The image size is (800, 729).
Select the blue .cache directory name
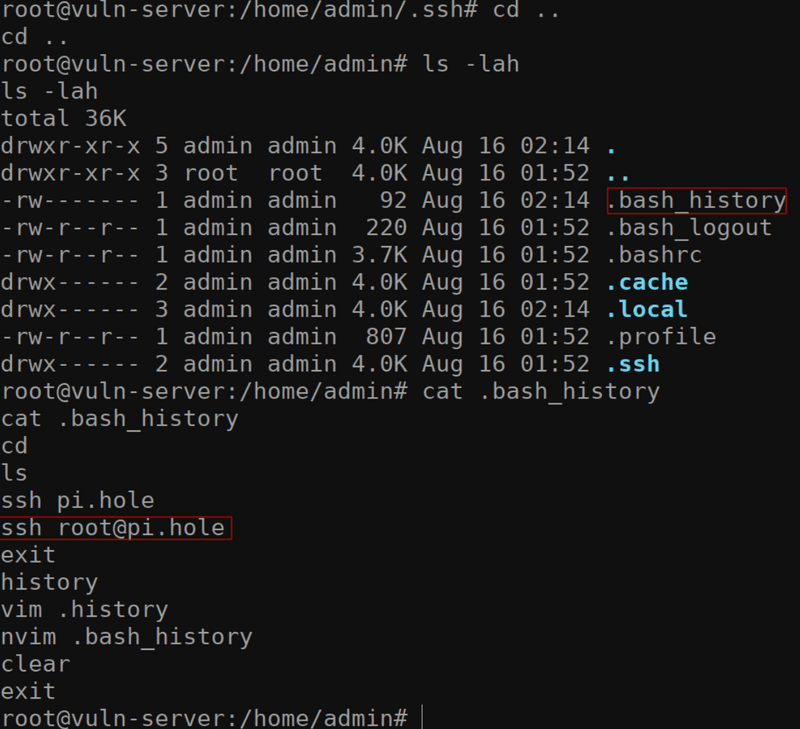pos(647,282)
